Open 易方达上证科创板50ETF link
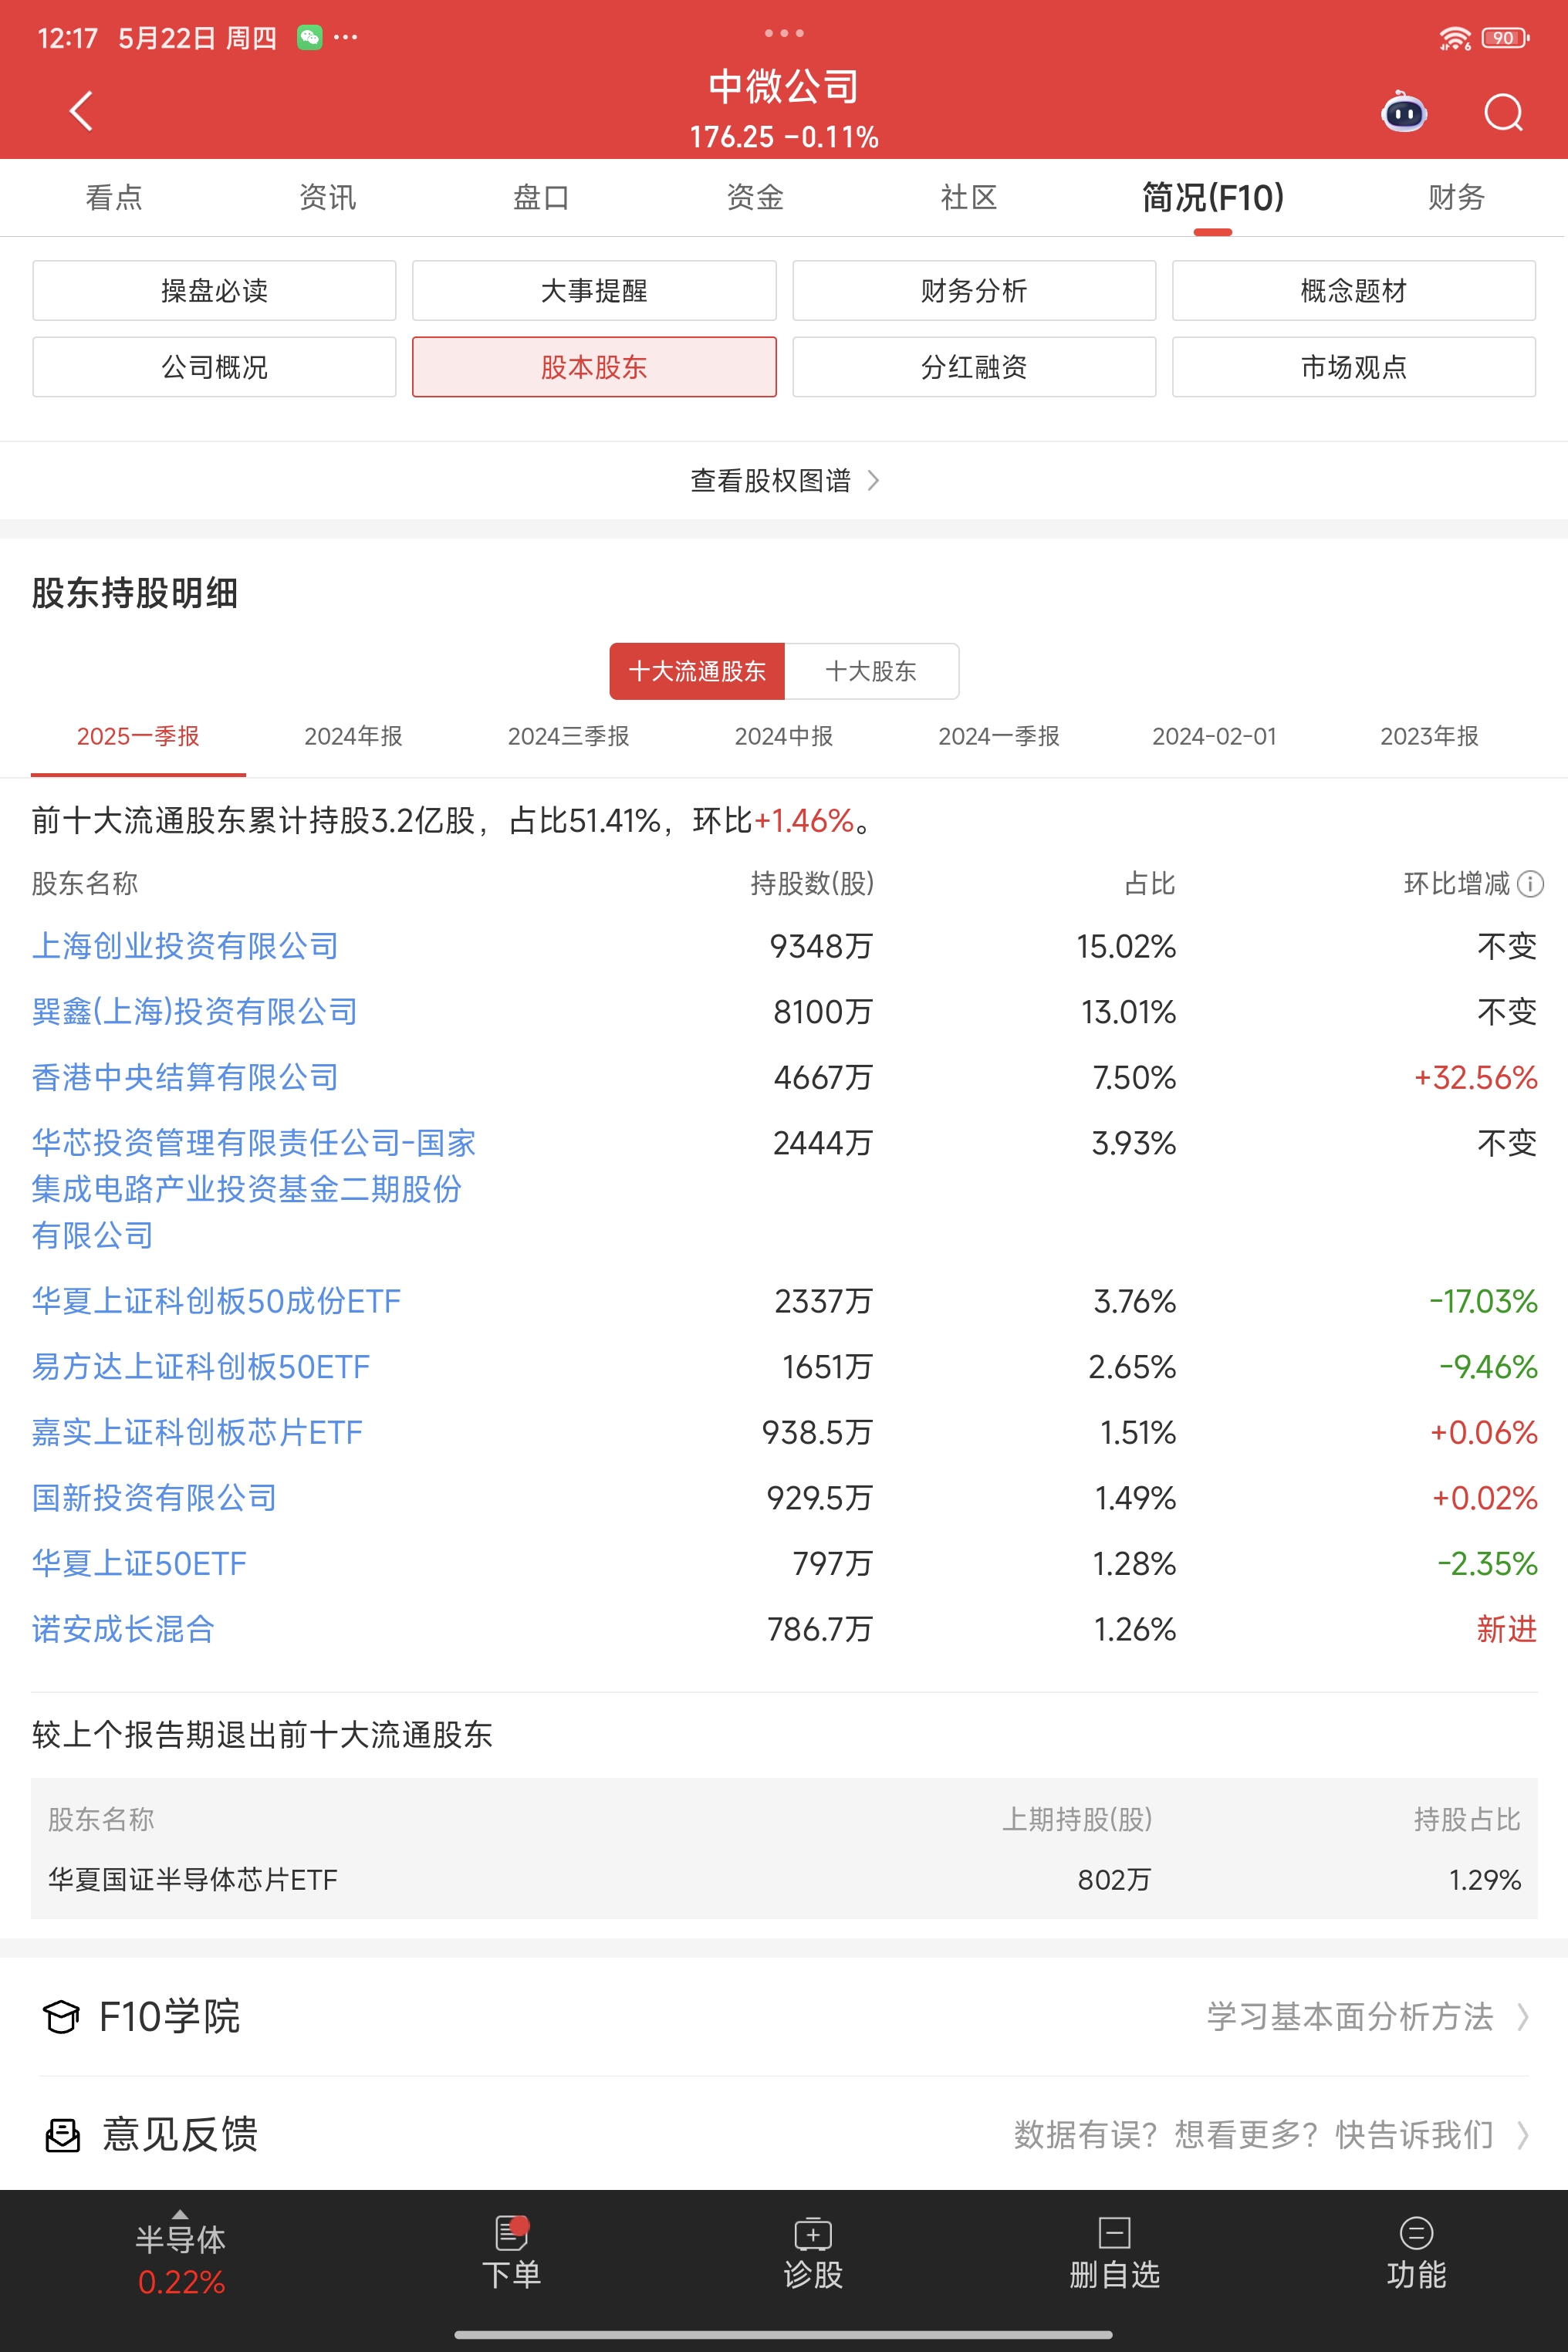The image size is (1568, 2352). pyautogui.click(x=200, y=1367)
